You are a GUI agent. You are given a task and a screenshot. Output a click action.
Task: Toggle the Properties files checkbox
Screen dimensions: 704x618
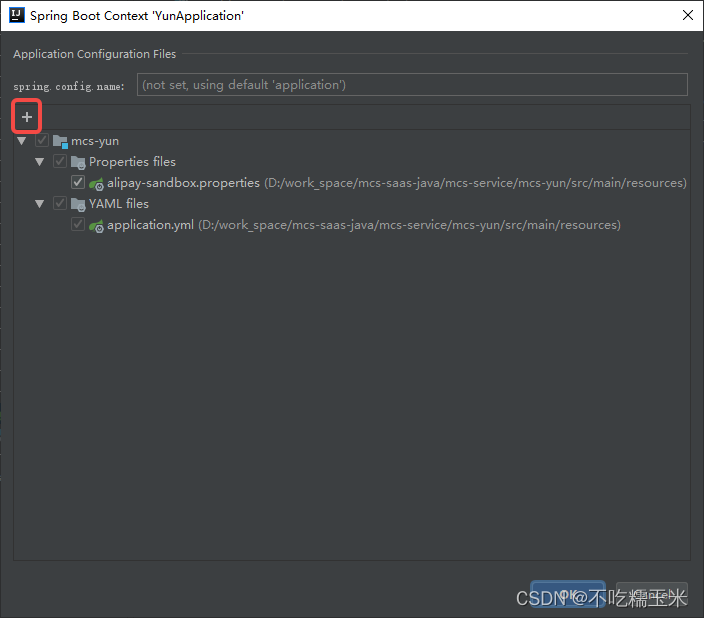click(x=60, y=161)
